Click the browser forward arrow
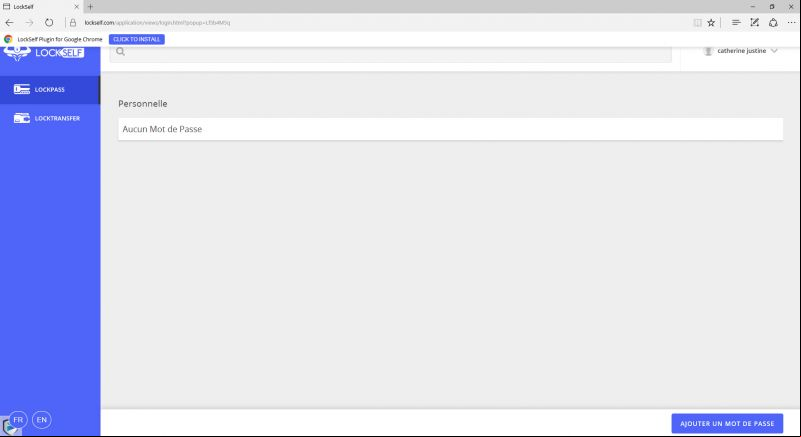 30,22
